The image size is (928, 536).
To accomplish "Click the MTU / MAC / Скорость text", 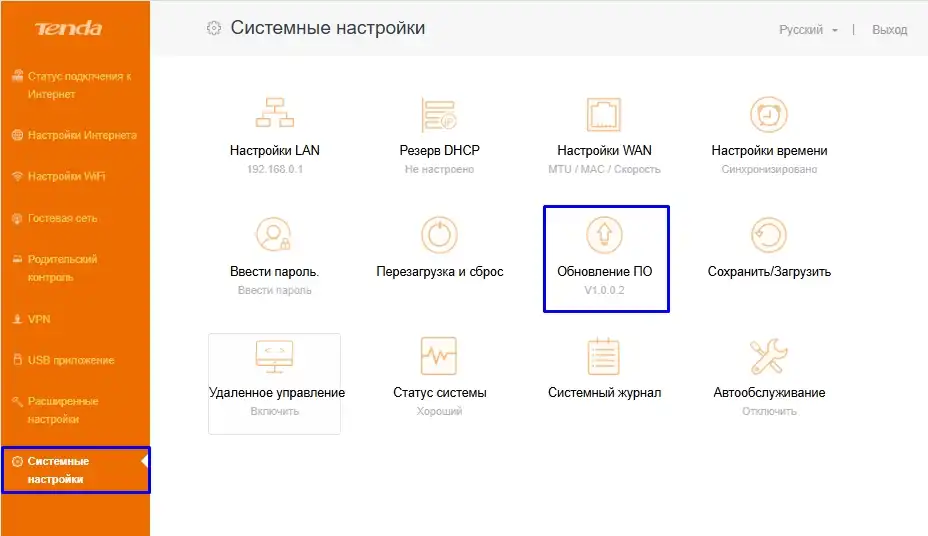I will [604, 169].
